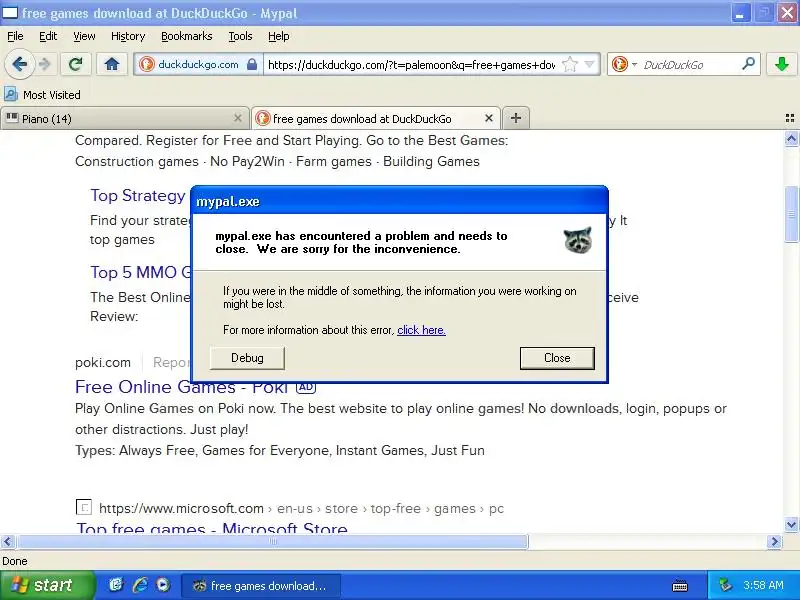Click the 3:58 AM taskbar clock

click(x=763, y=585)
